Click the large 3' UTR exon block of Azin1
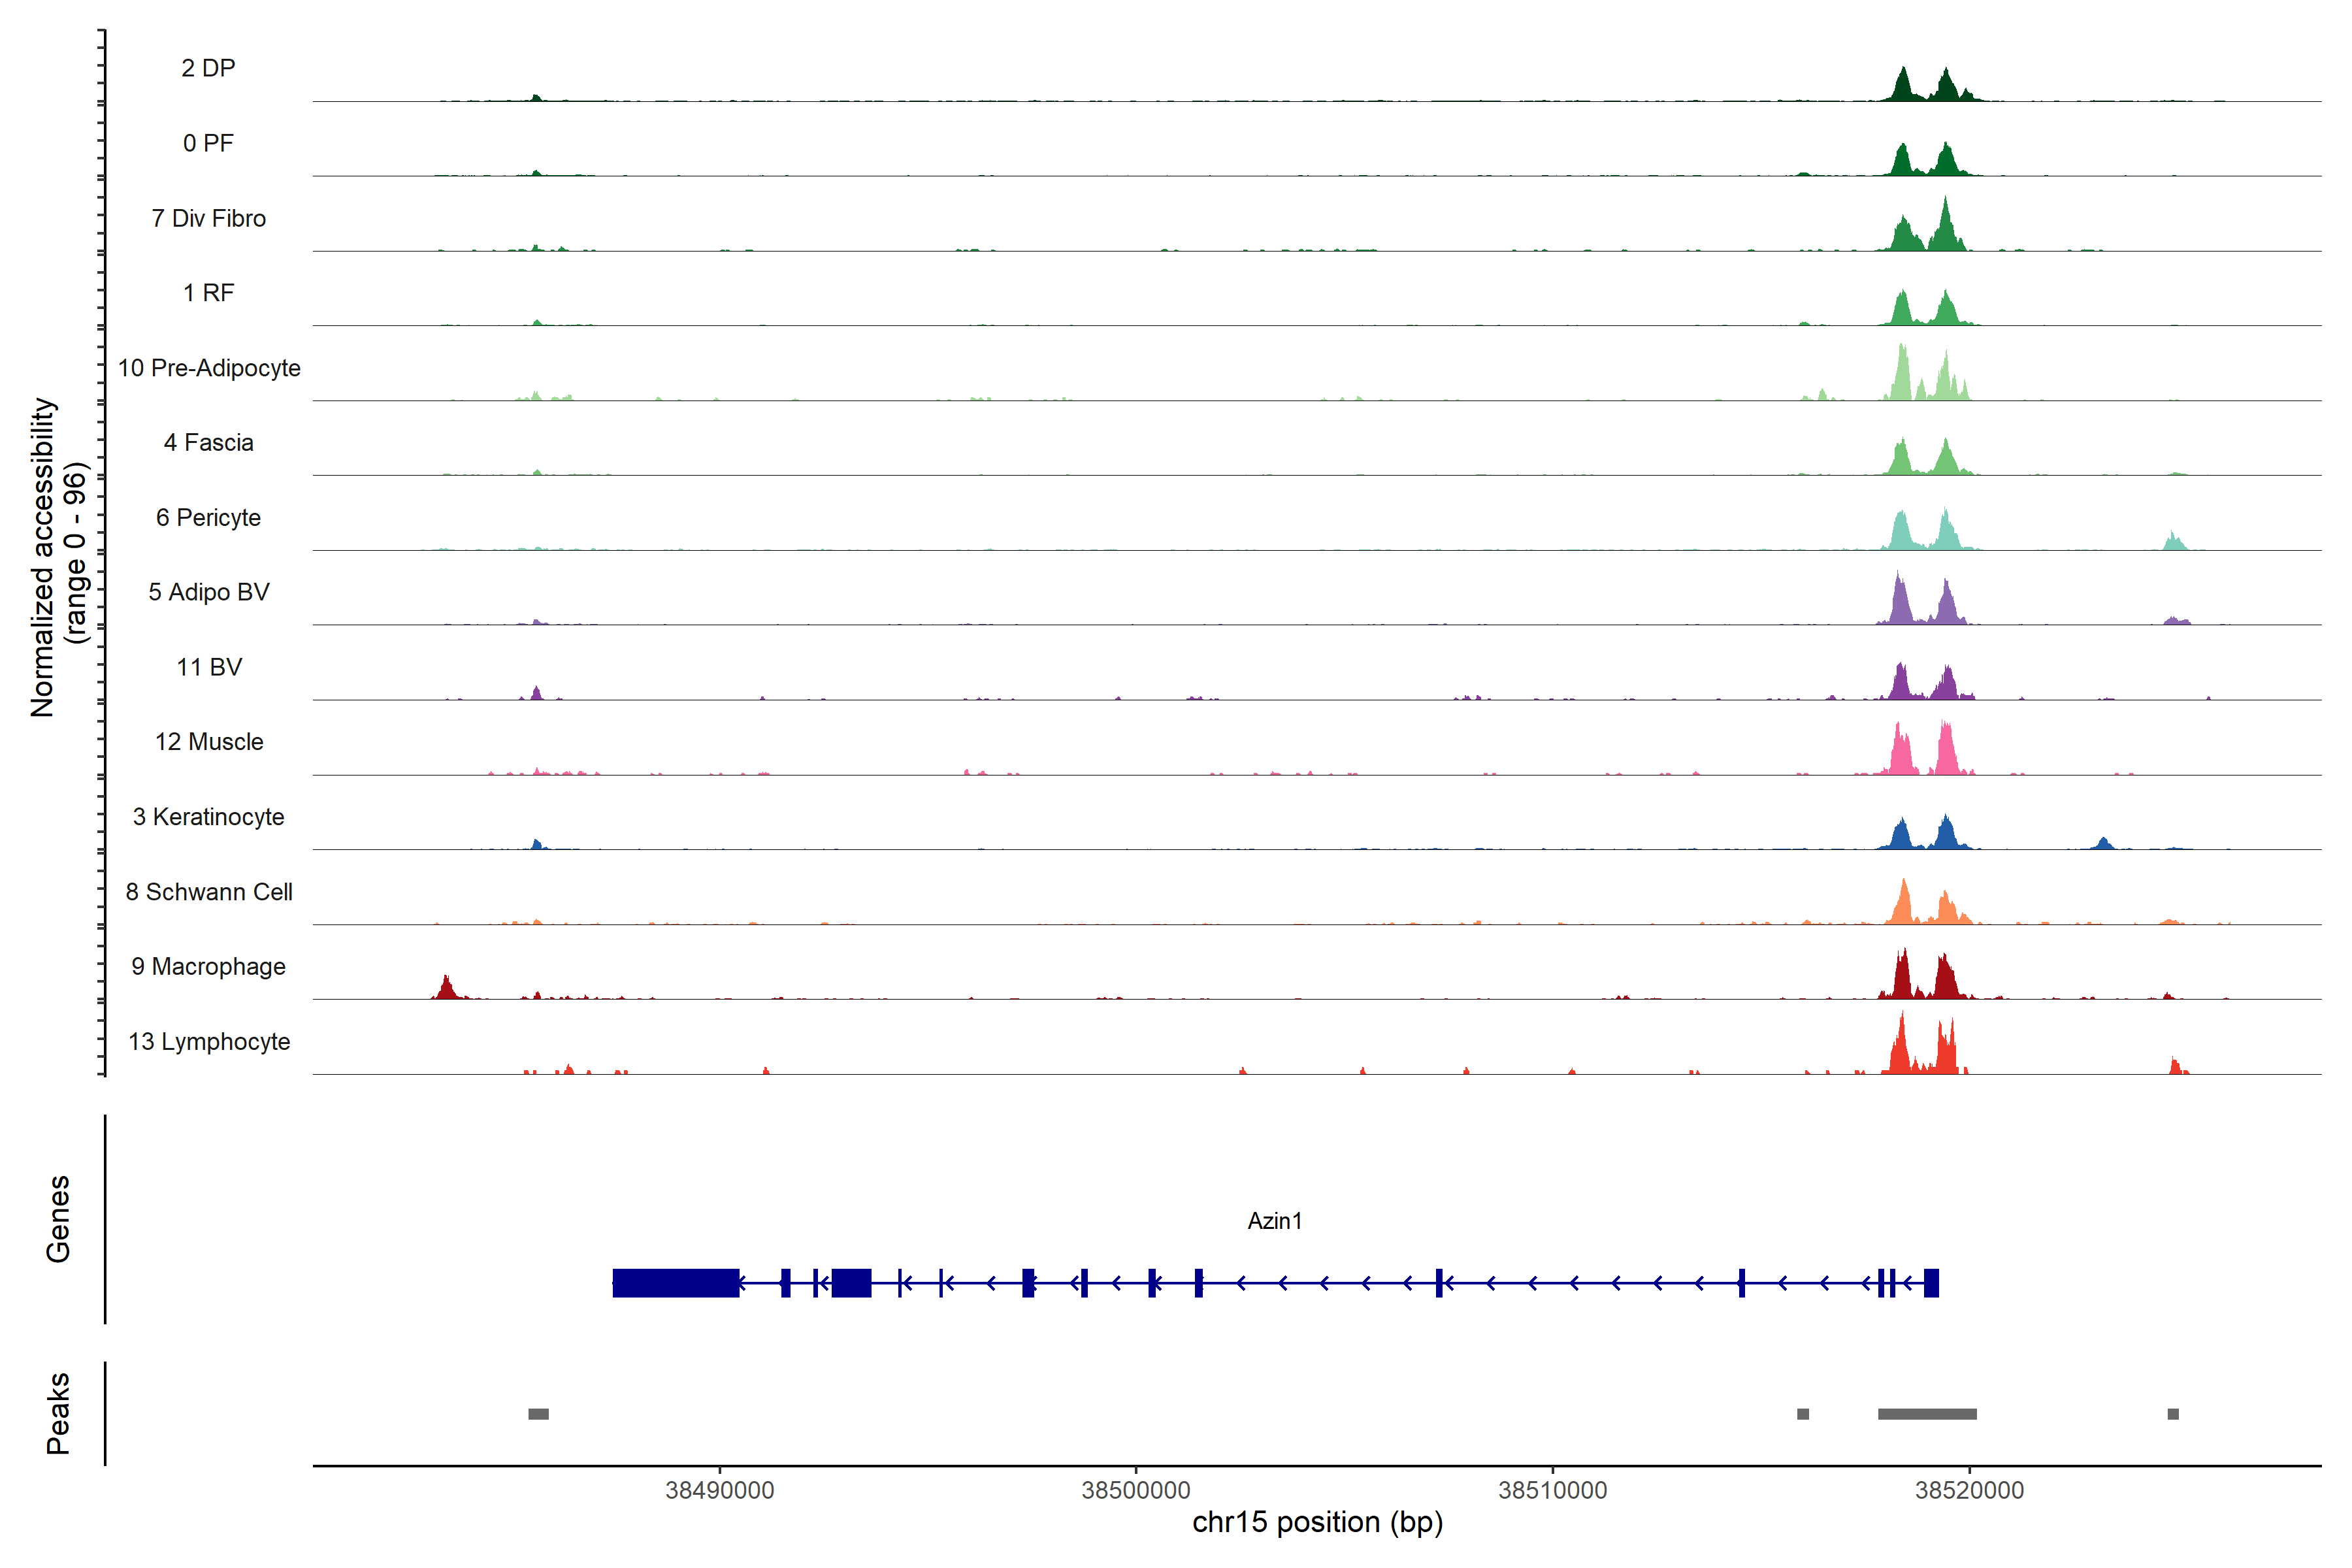The width and height of the screenshot is (2352, 1568). [x=675, y=1283]
